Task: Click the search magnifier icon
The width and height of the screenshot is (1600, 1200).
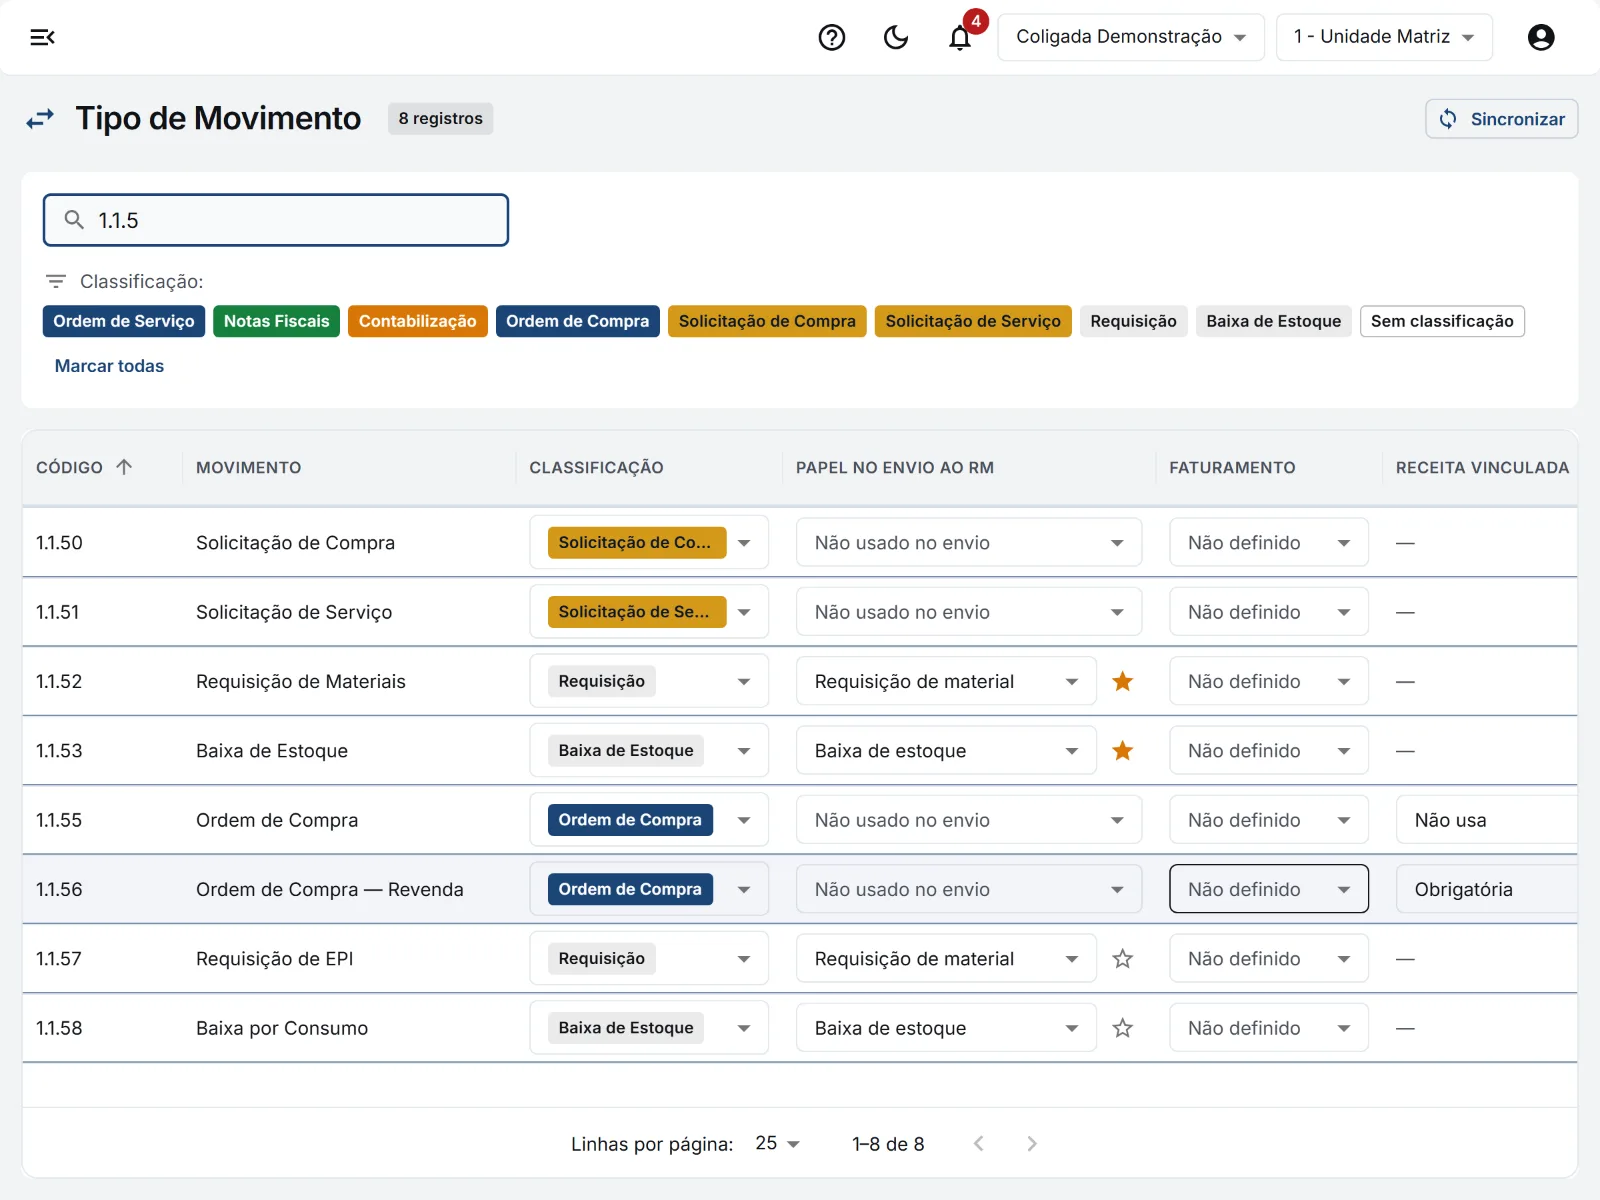Action: (x=74, y=219)
